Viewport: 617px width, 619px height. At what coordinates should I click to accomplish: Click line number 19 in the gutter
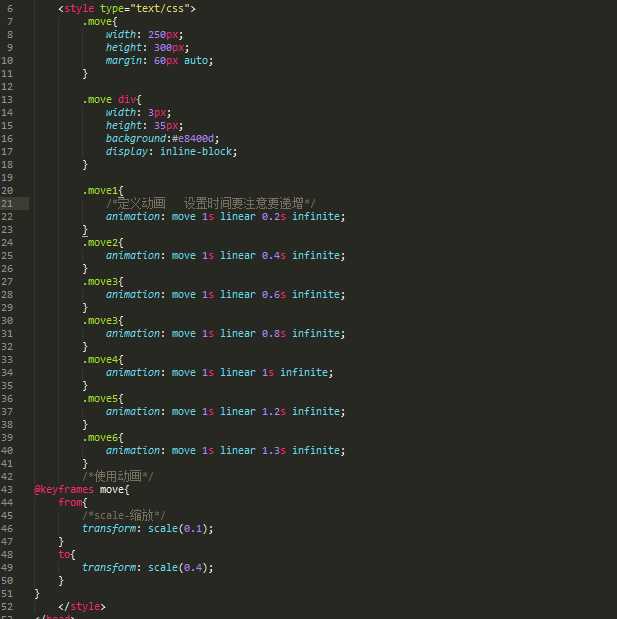(x=7, y=178)
